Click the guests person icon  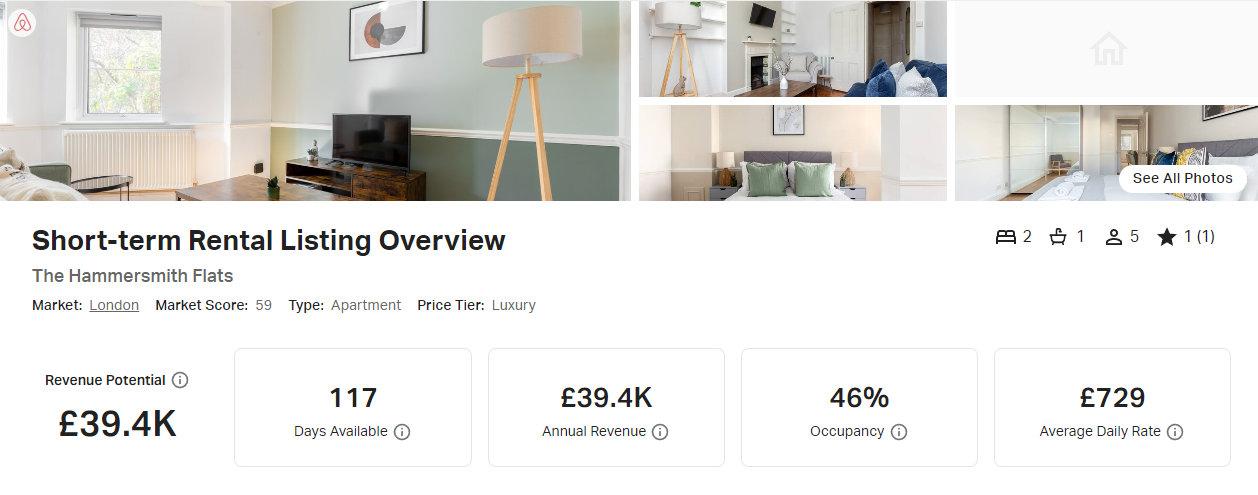point(1113,237)
